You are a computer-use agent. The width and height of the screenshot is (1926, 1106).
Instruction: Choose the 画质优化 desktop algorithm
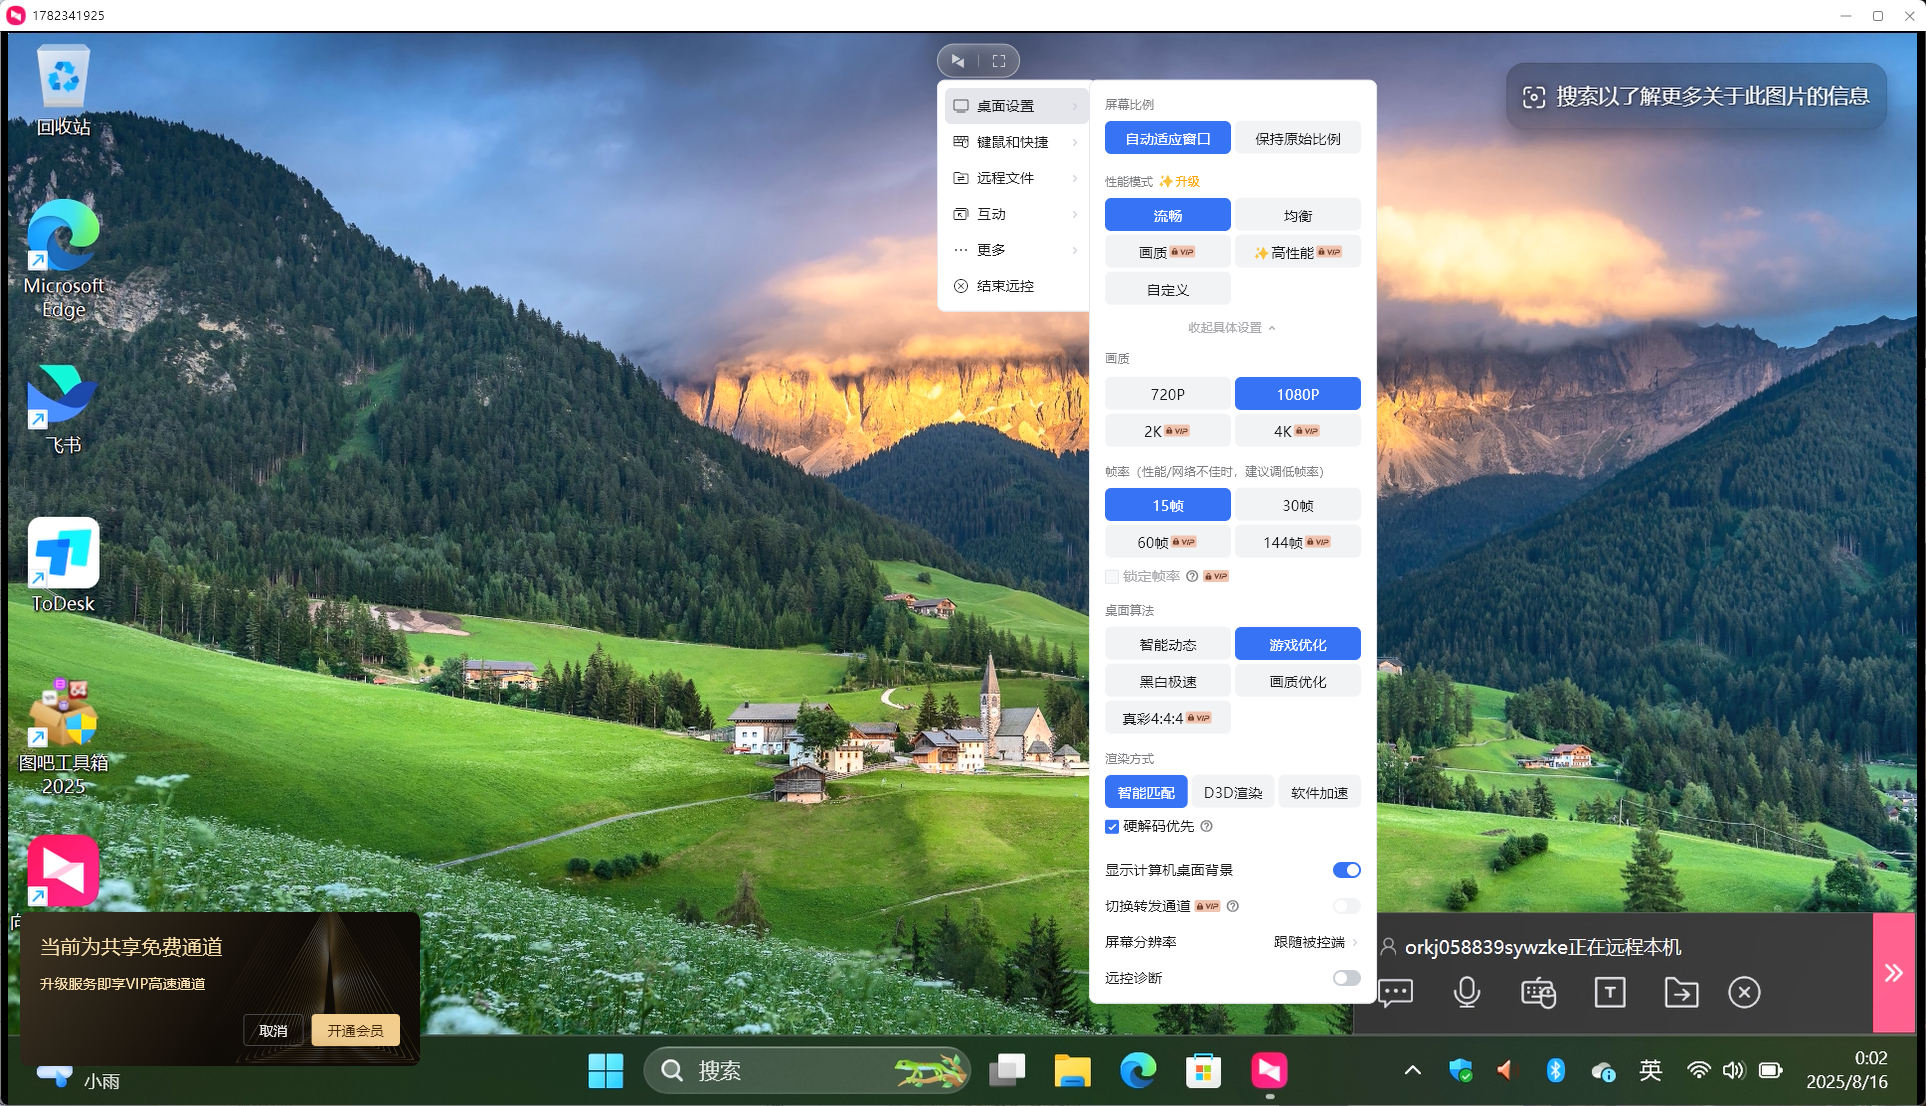click(x=1297, y=681)
